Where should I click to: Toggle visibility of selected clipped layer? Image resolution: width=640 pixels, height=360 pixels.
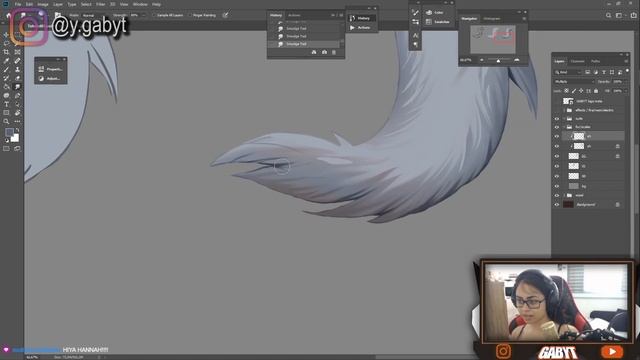pyautogui.click(x=556, y=136)
